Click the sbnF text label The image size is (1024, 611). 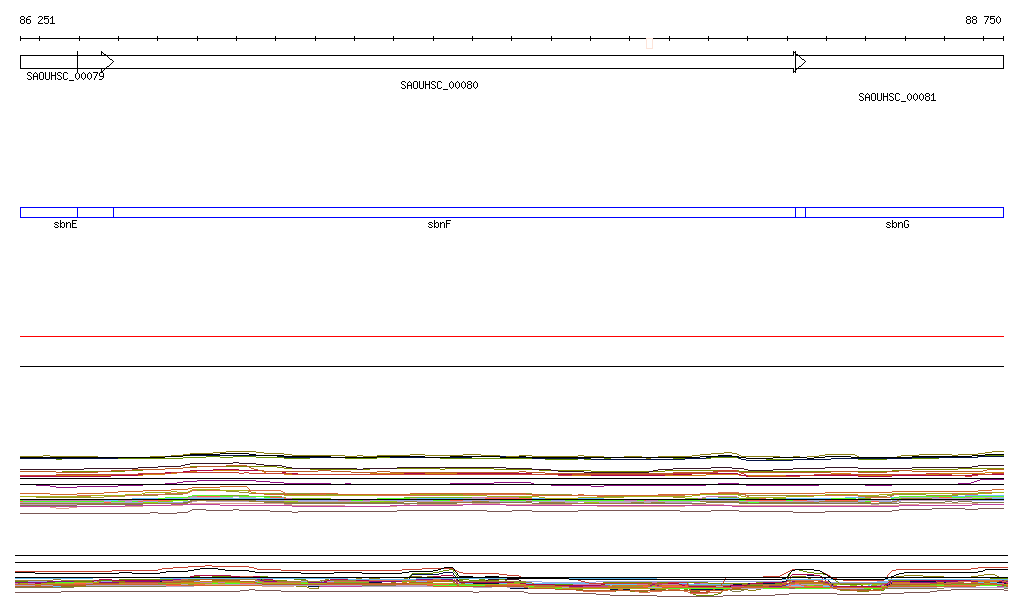(x=439, y=225)
